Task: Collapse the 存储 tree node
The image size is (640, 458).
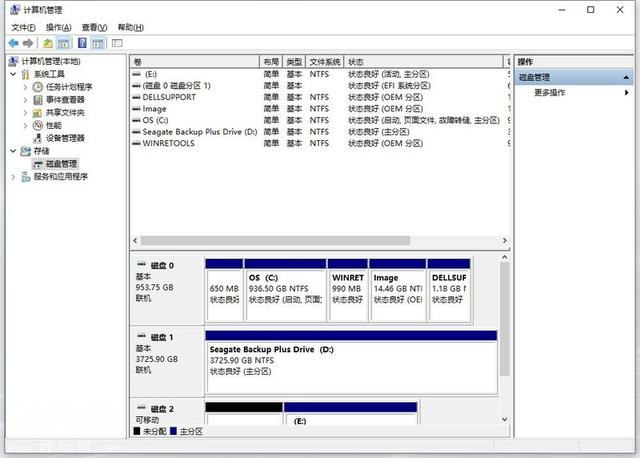Action: click(x=13, y=151)
